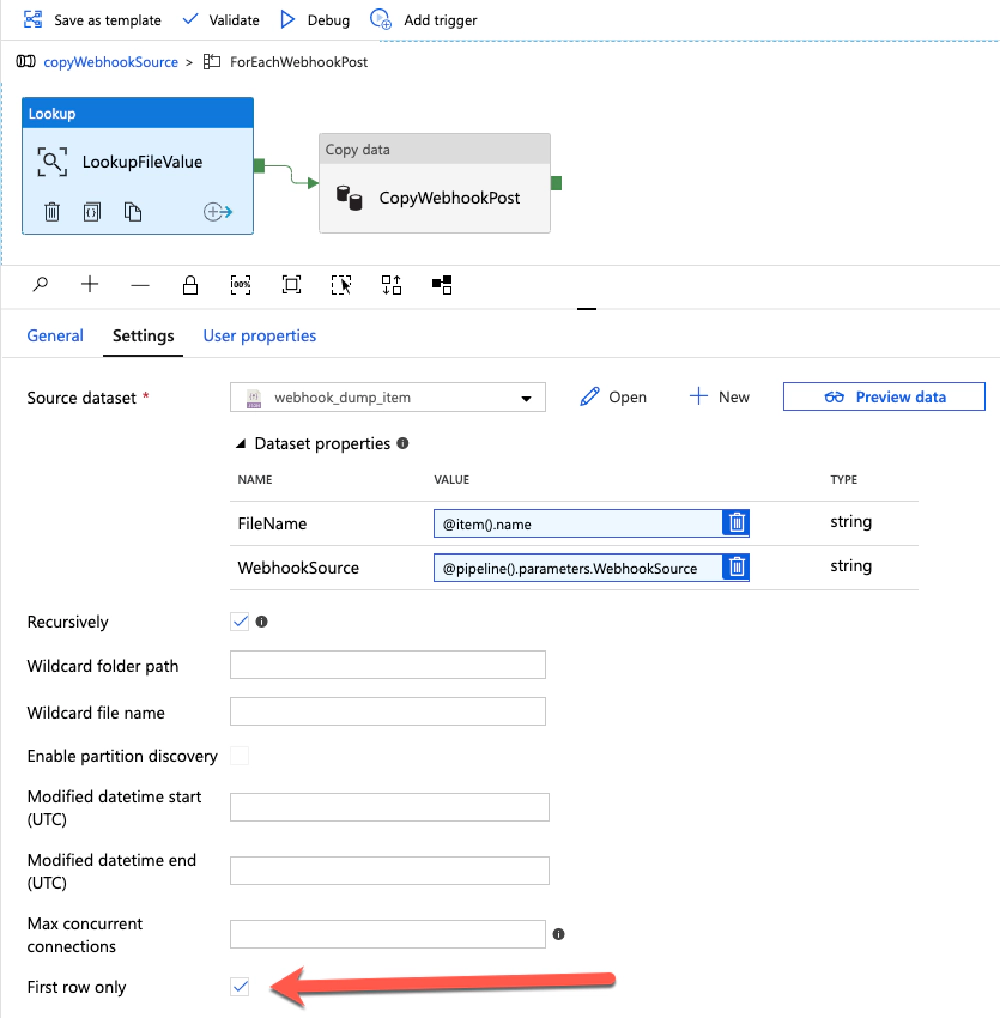The height and width of the screenshot is (1018, 1000).
Task: Lock the pipeline canvas
Action: [x=190, y=284]
